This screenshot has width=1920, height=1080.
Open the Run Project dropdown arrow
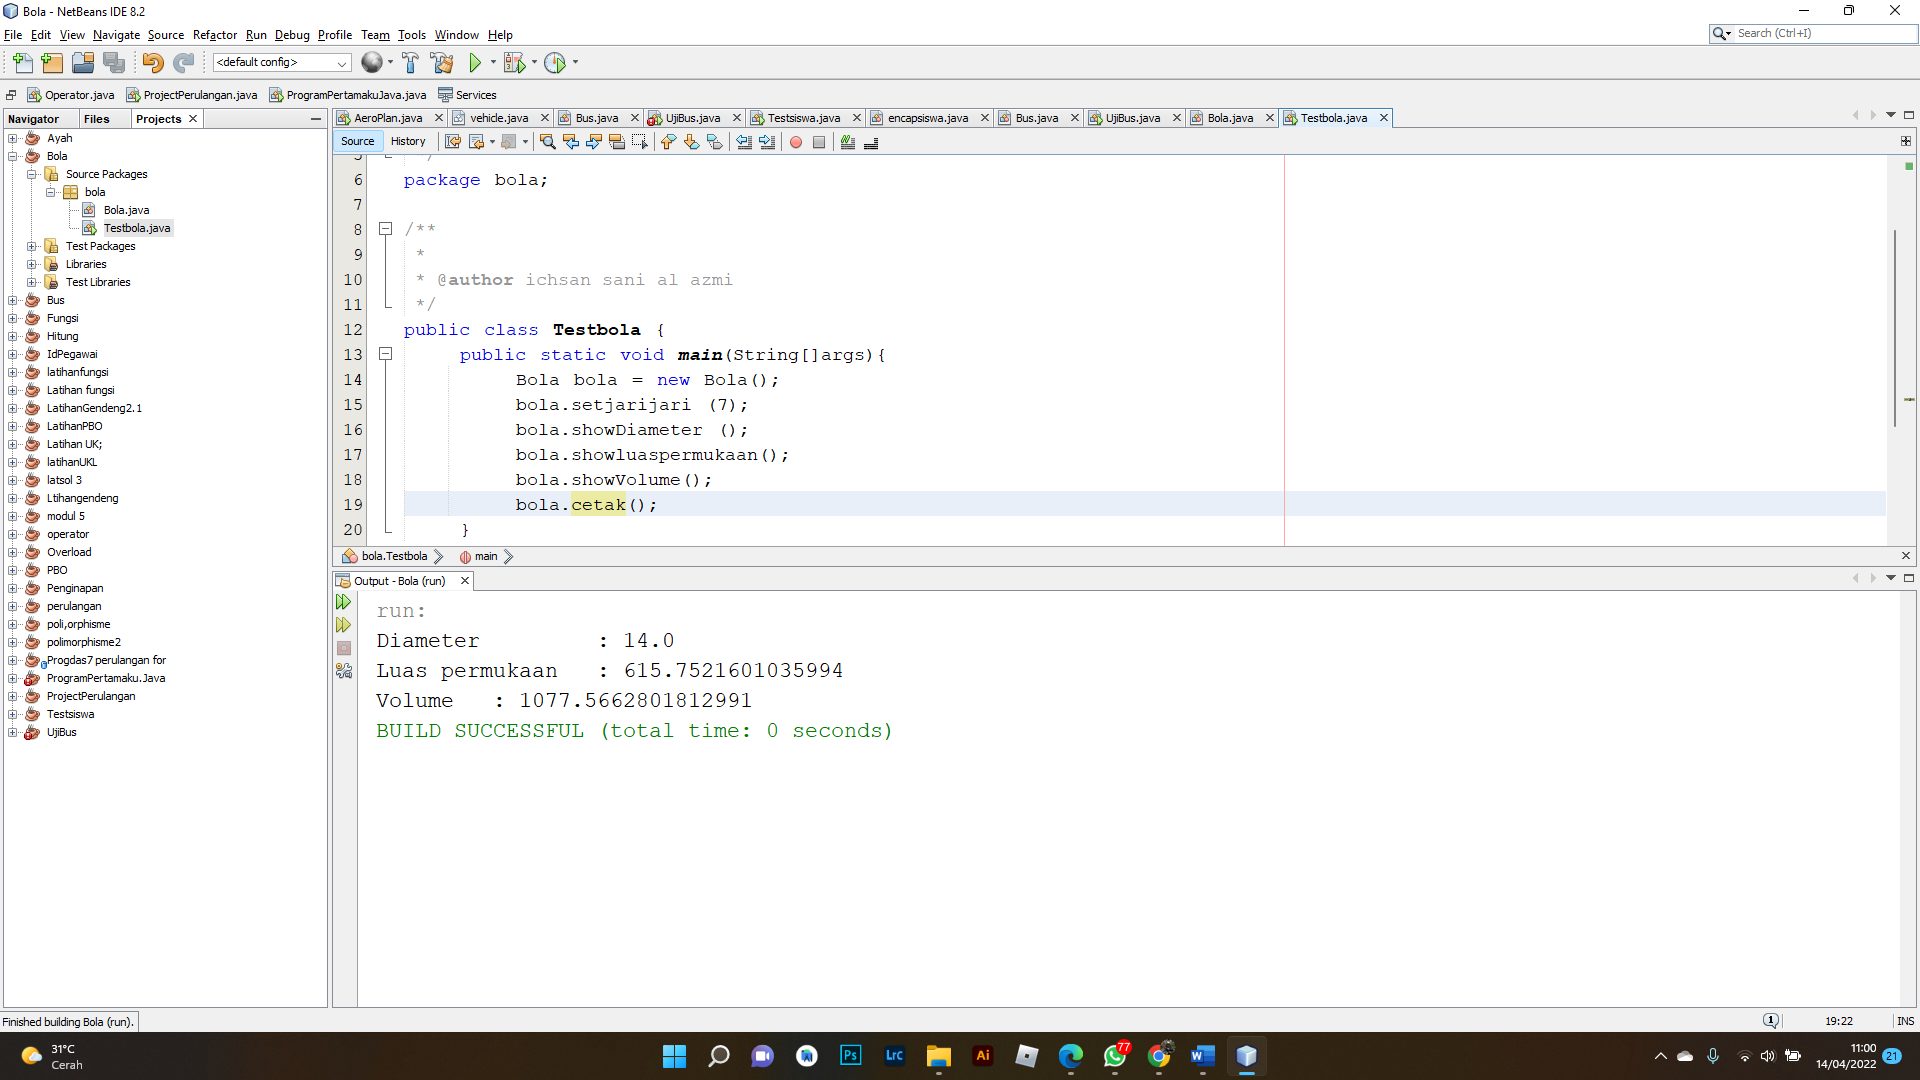click(x=493, y=63)
